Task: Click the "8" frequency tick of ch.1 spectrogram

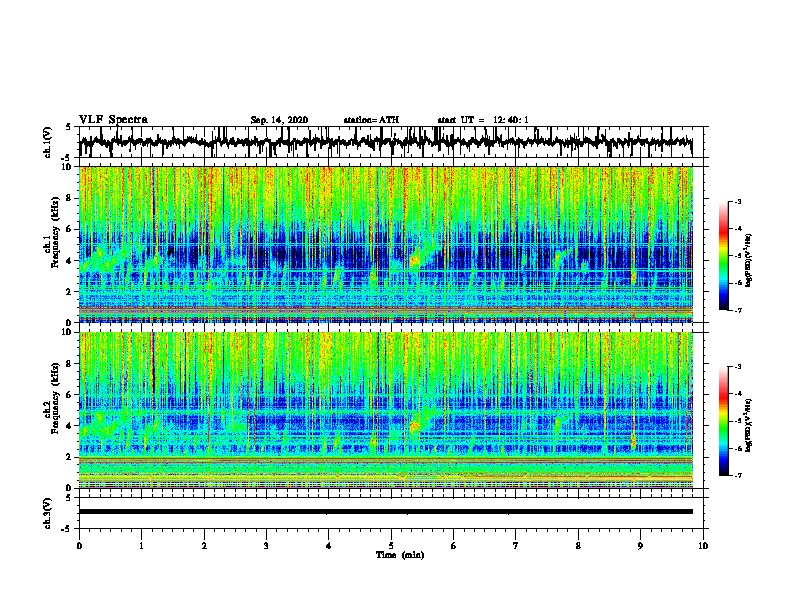Action: pyautogui.click(x=70, y=198)
